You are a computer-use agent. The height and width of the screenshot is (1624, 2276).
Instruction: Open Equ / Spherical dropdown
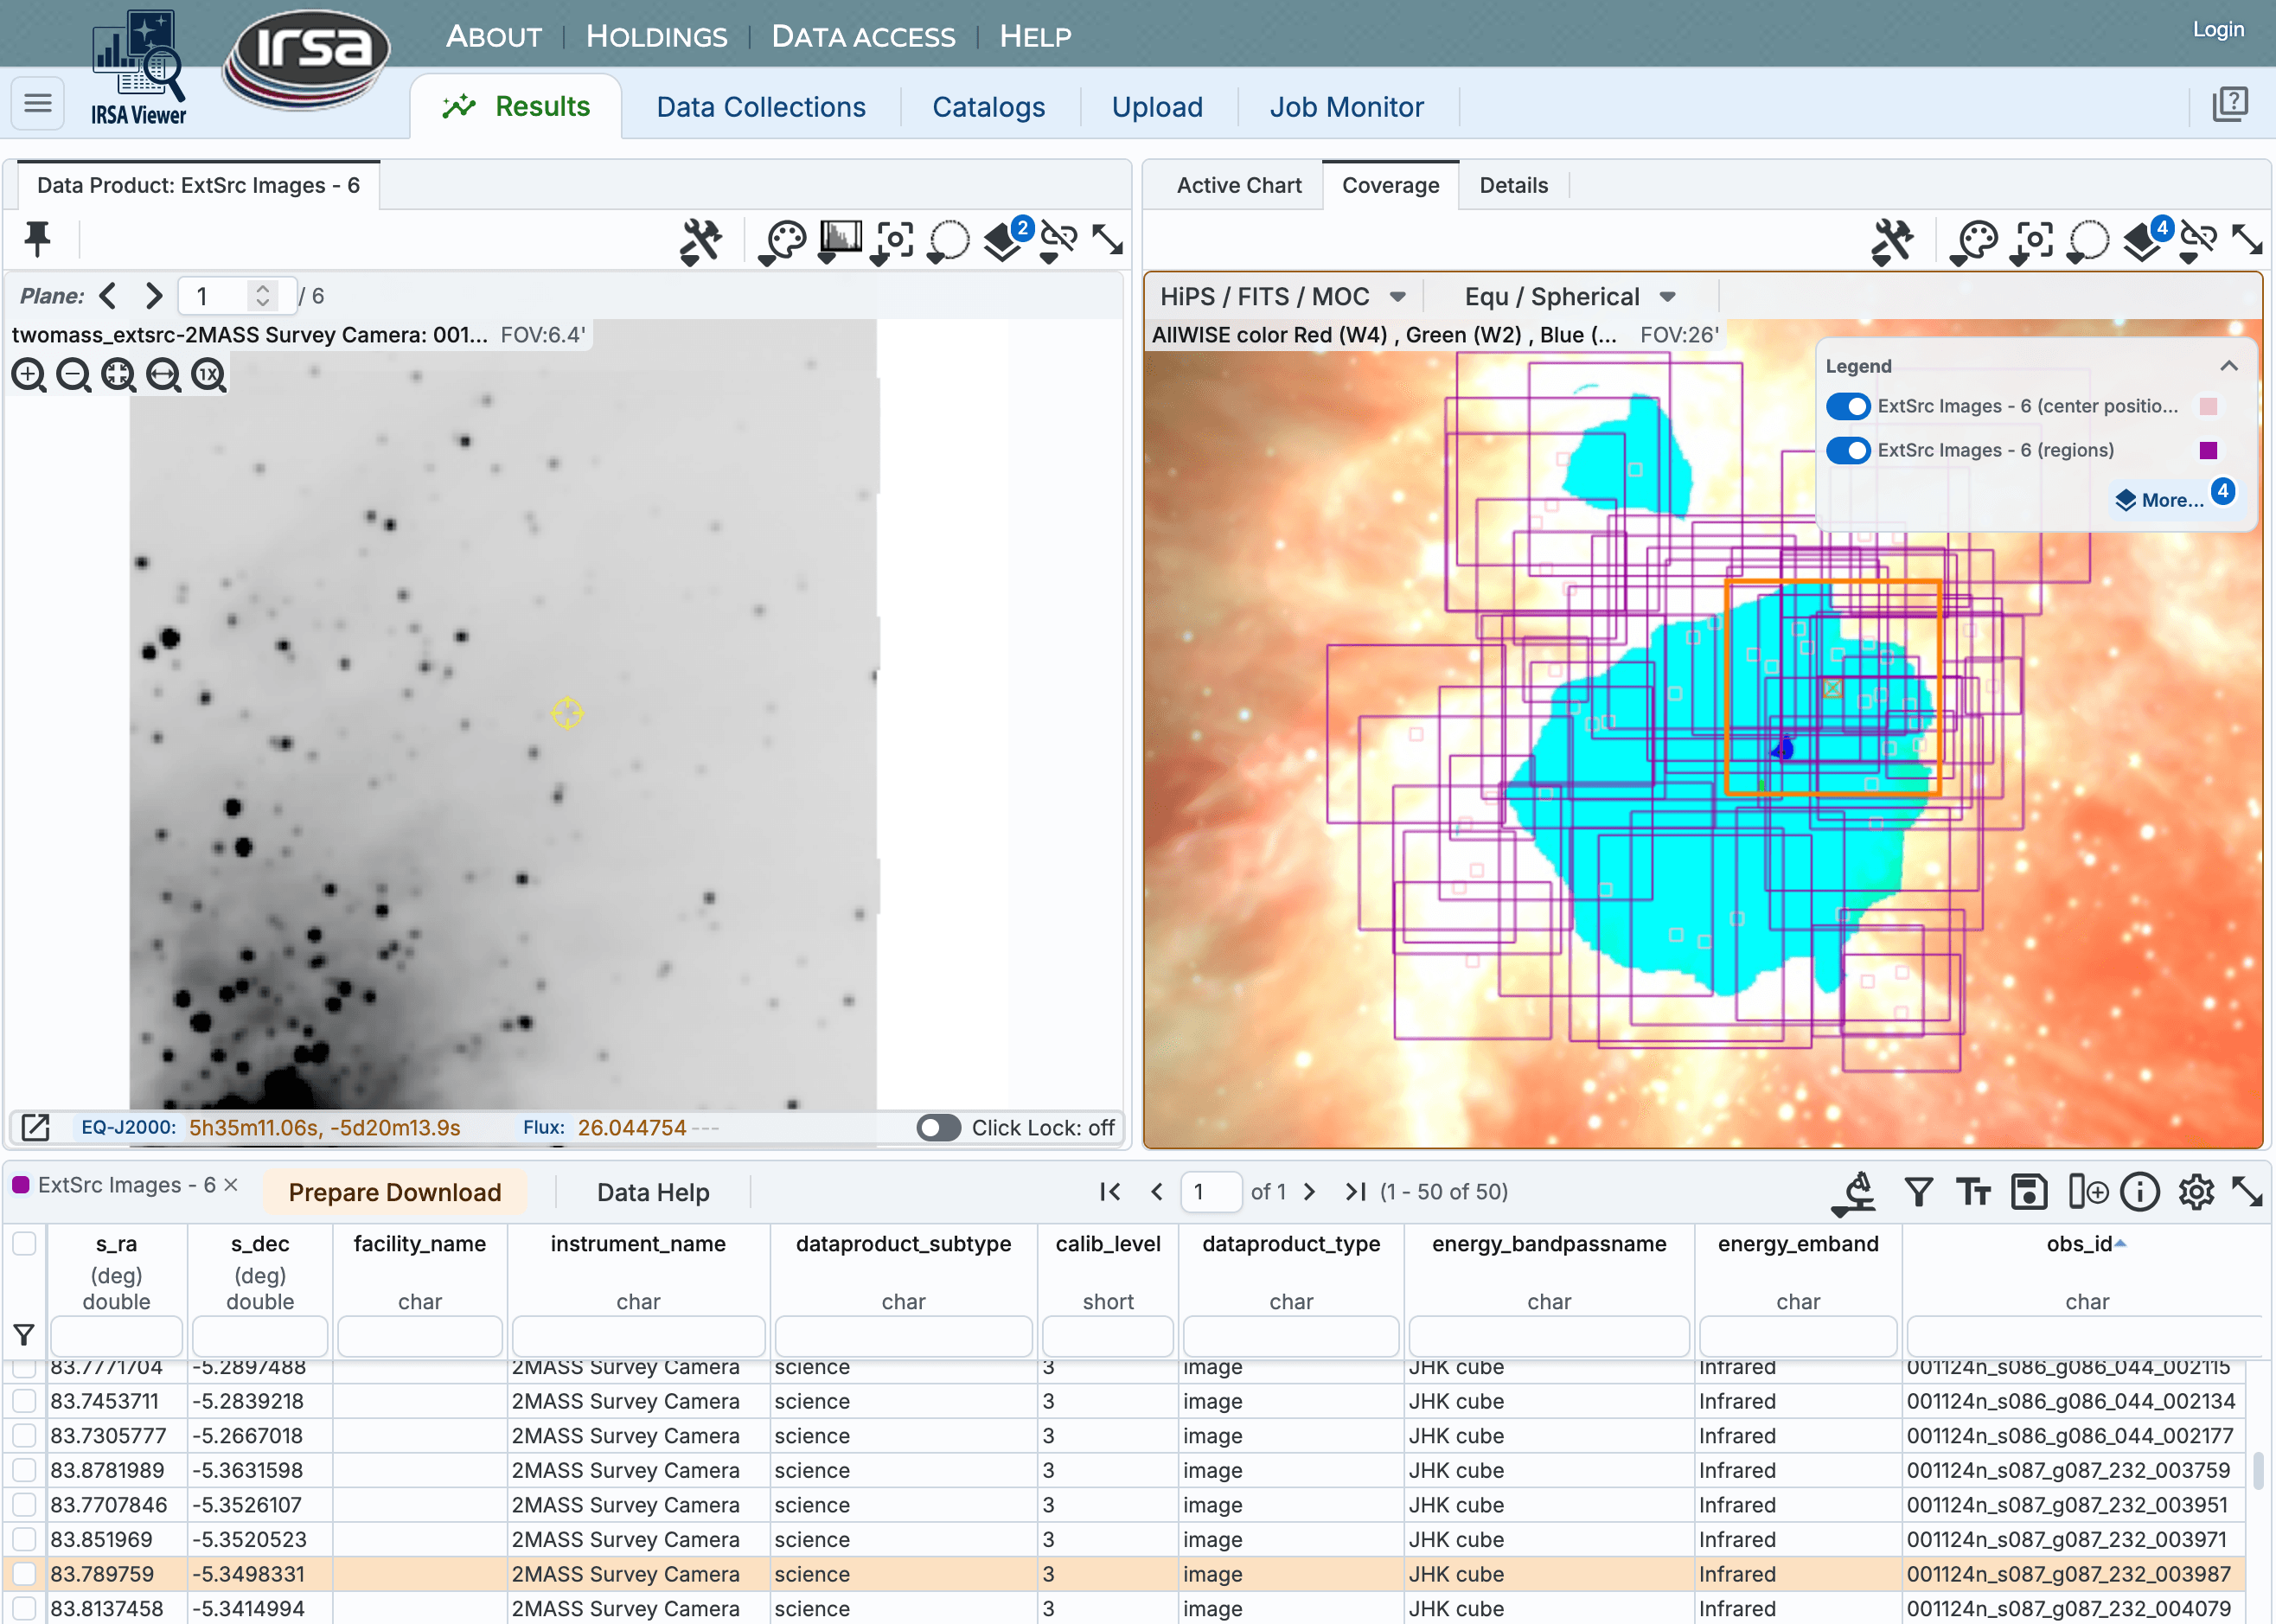pyautogui.click(x=1569, y=297)
